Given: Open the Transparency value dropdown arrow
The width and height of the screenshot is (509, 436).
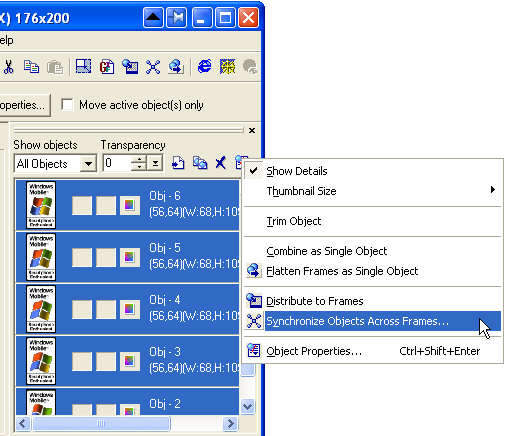Looking at the screenshot, I should point(155,163).
